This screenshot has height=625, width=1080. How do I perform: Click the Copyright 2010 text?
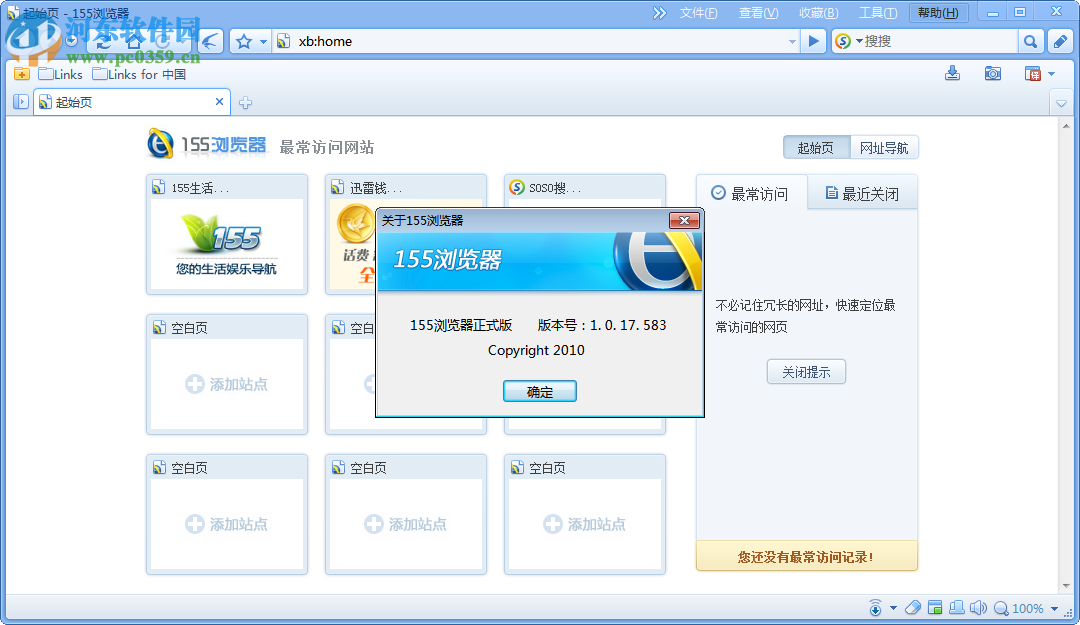point(536,350)
